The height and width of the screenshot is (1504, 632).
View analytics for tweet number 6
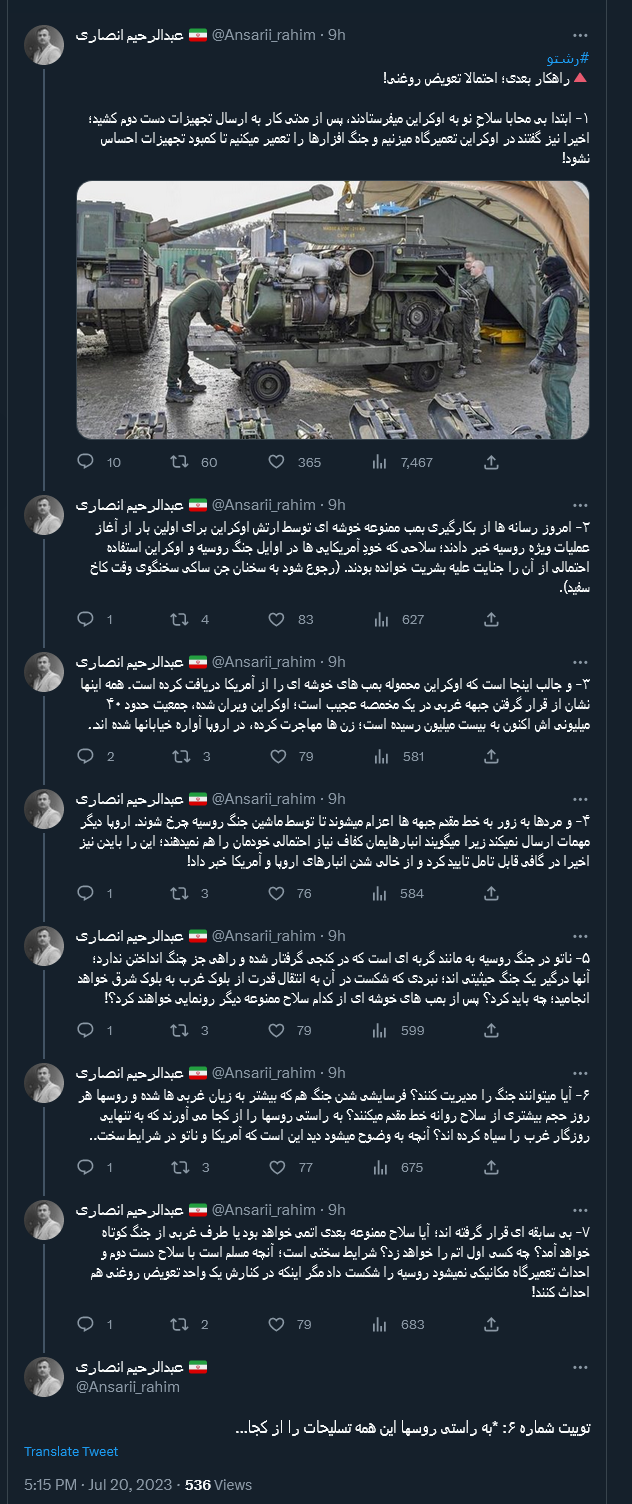pyautogui.click(x=381, y=1163)
